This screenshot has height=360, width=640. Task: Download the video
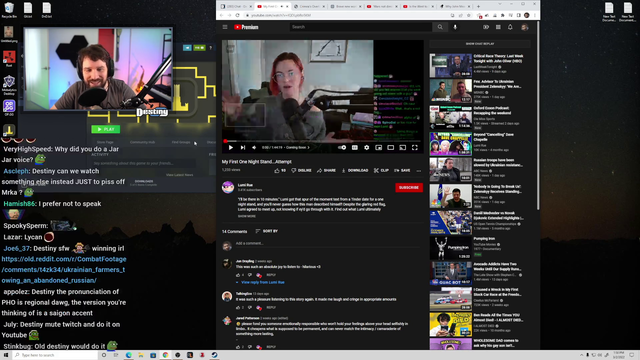(355, 170)
